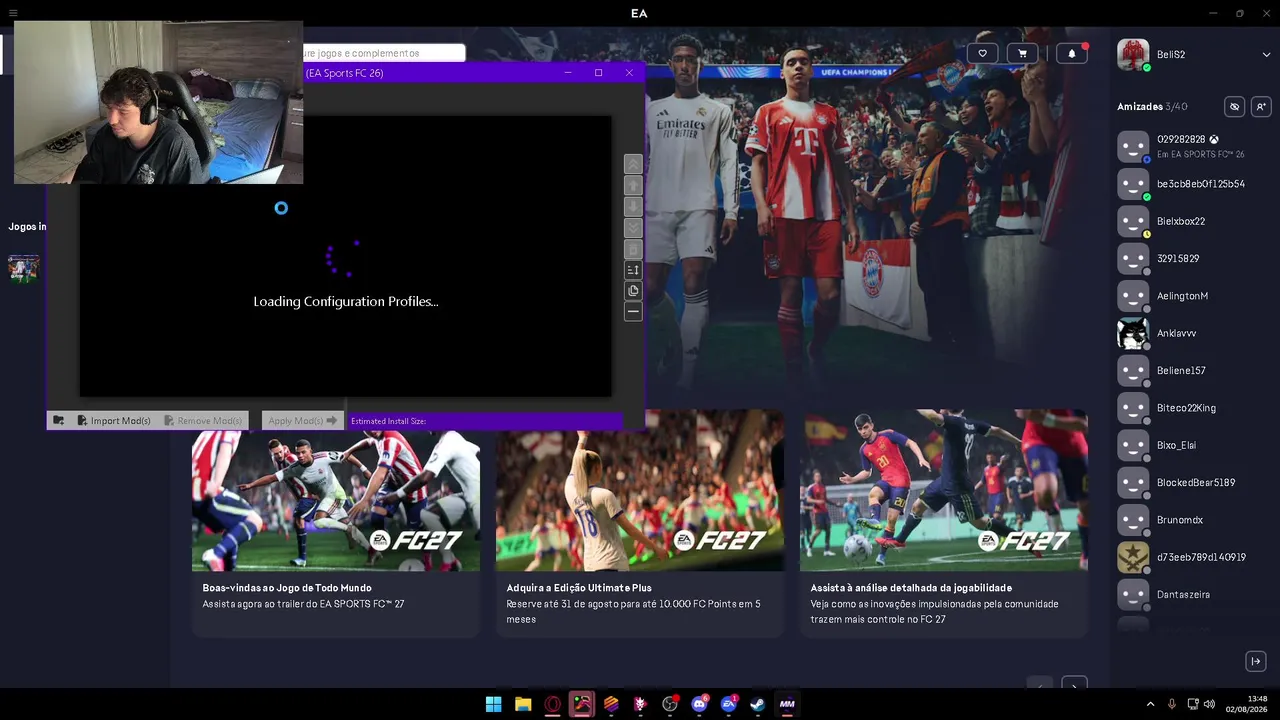The width and height of the screenshot is (1280, 720).
Task: Click the minus icon in mod manager
Action: point(633,312)
